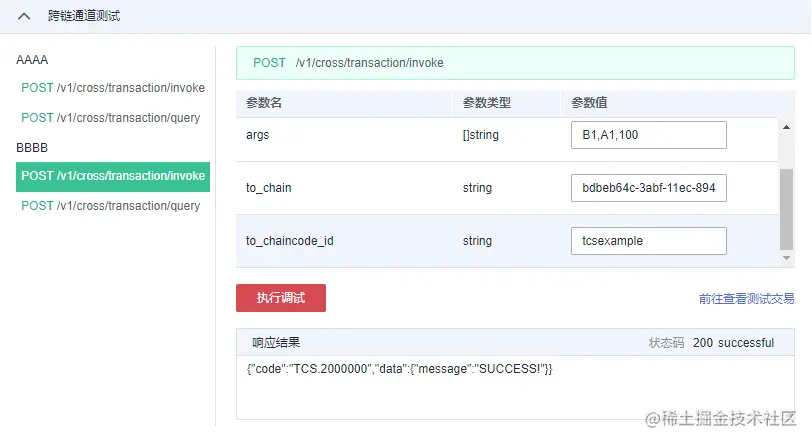This screenshot has width=812, height=443.
Task: Click the parameter table scroll-down arrow
Action: (786, 258)
